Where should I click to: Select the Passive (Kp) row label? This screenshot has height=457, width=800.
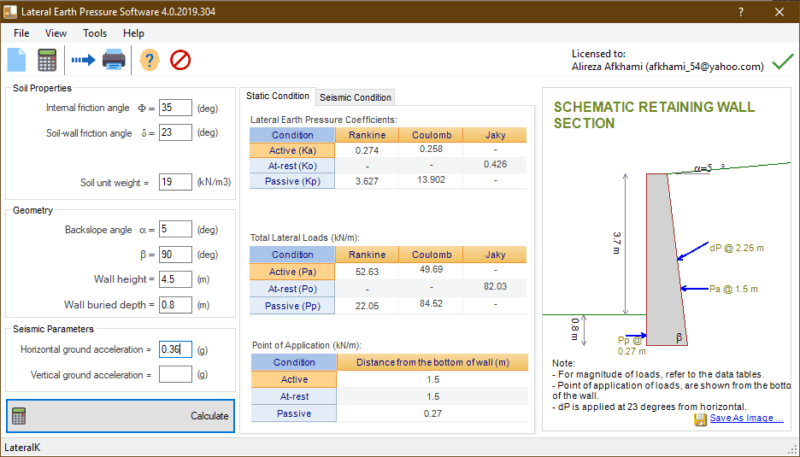coord(292,181)
